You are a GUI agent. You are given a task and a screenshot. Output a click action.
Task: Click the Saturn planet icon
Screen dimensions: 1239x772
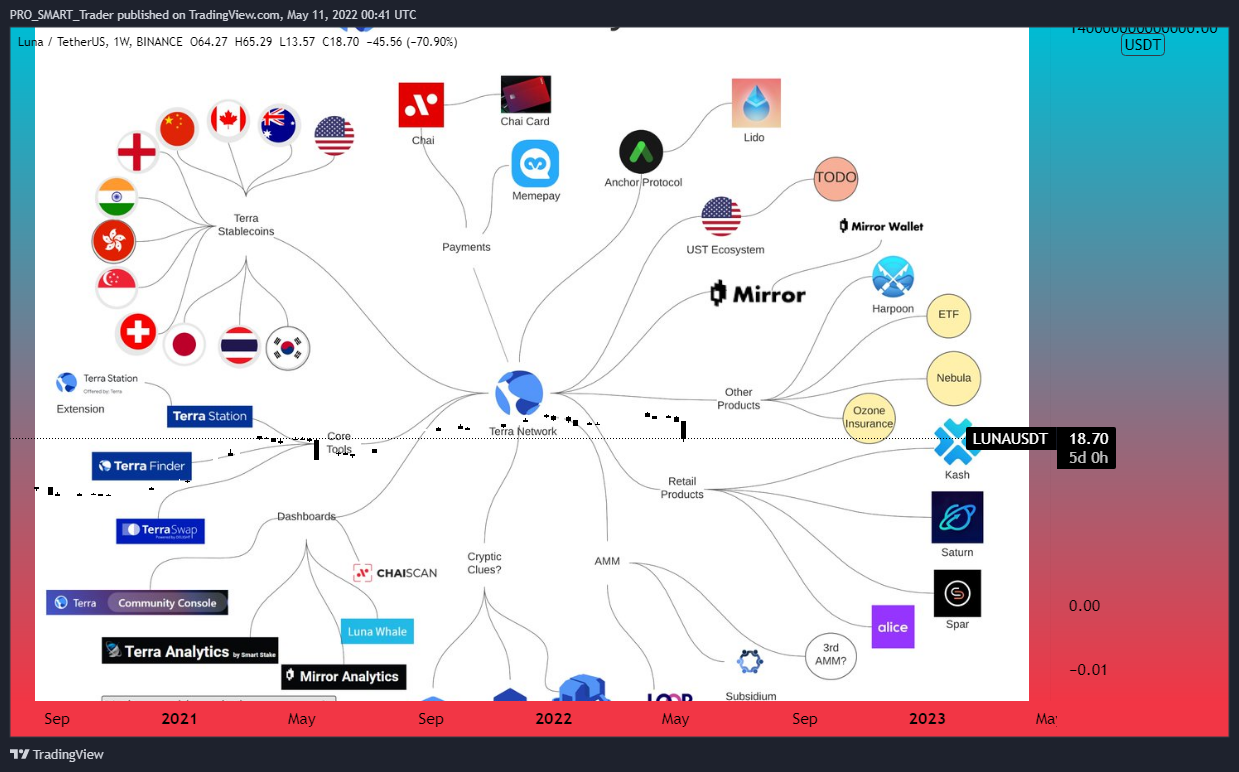click(957, 517)
